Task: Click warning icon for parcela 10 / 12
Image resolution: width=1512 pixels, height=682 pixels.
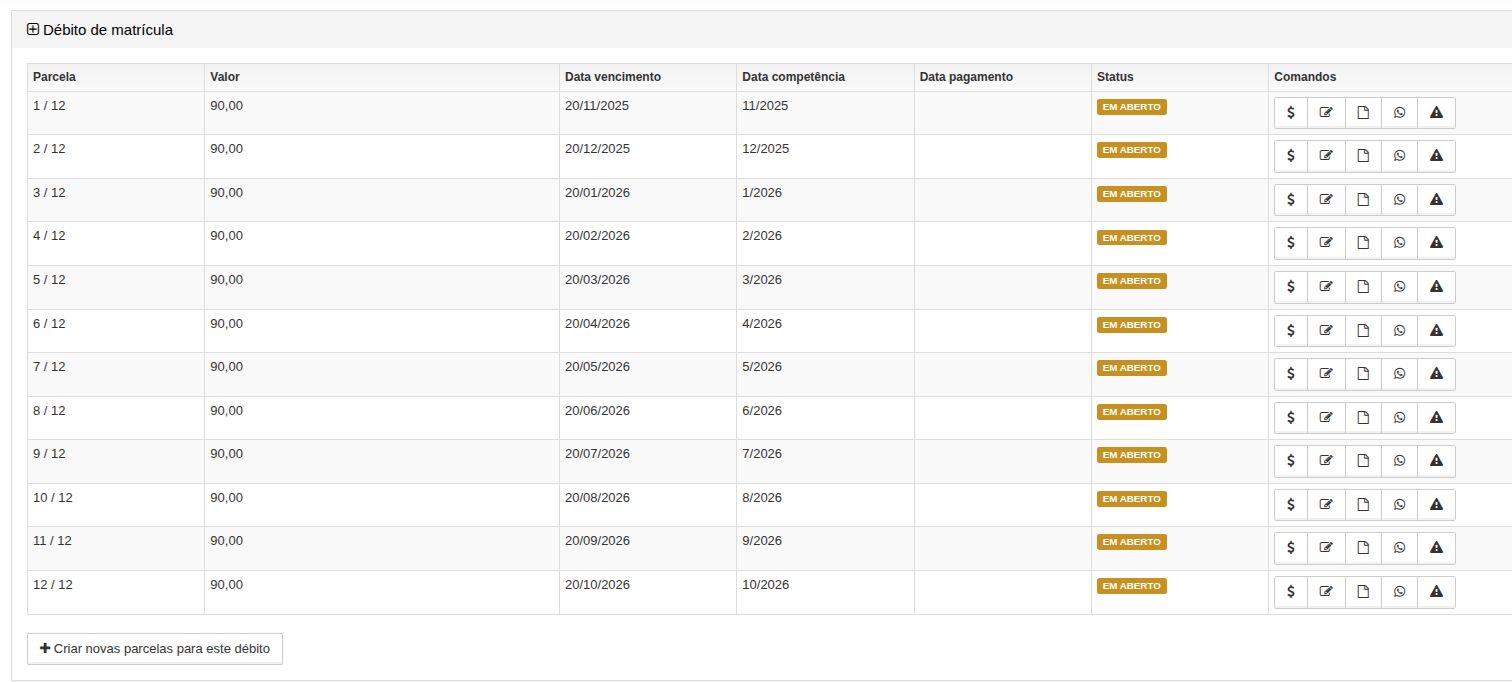Action: (x=1436, y=504)
